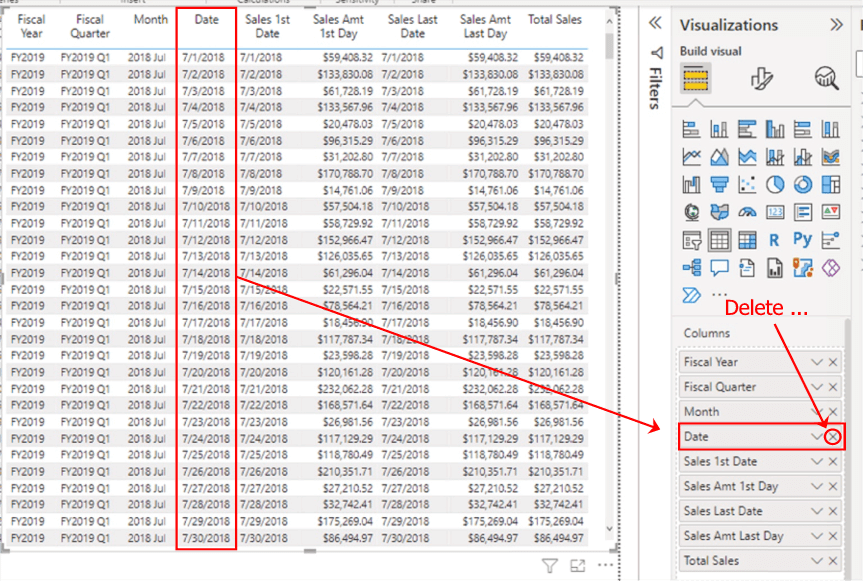Image resolution: width=863 pixels, height=581 pixels.
Task: Select the ribbon chart visual
Action: (831, 157)
